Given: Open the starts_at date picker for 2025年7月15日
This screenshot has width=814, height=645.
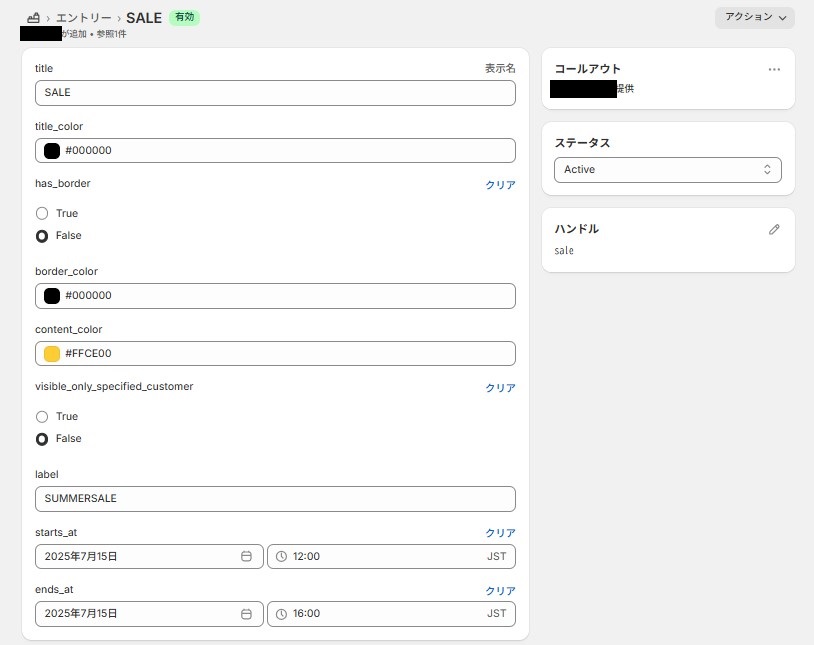Looking at the screenshot, I should pyautogui.click(x=140, y=556).
